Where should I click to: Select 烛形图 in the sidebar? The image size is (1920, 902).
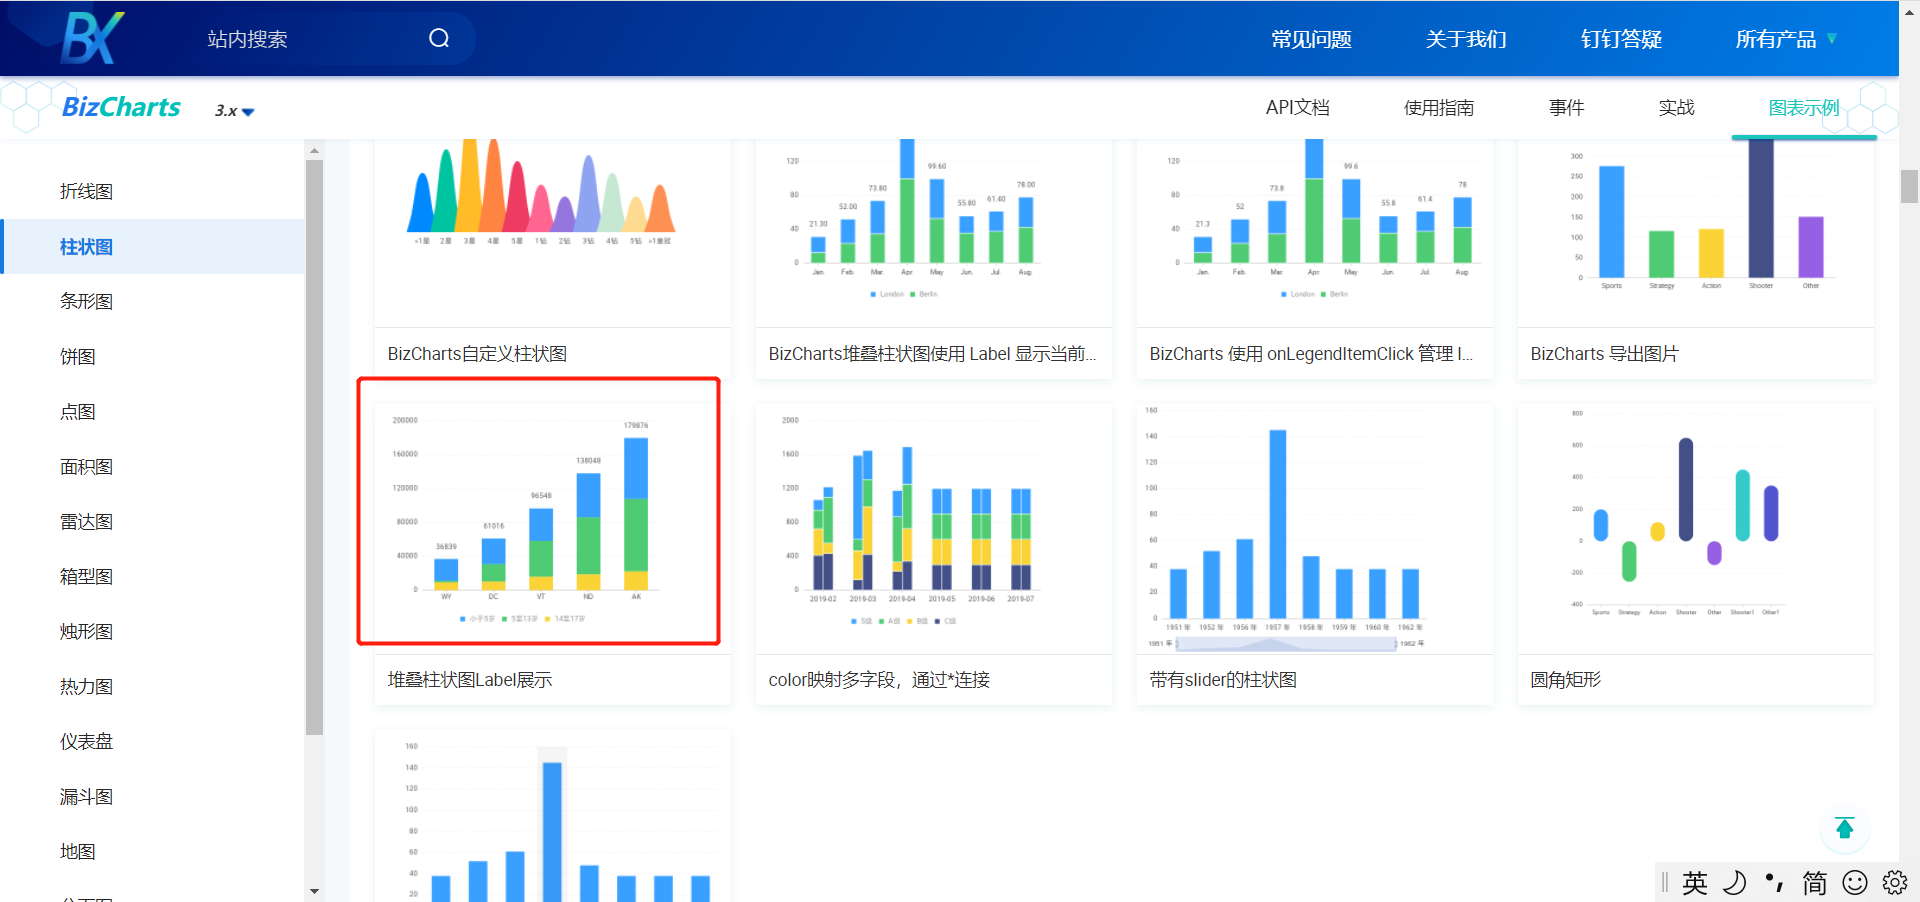coord(86,631)
